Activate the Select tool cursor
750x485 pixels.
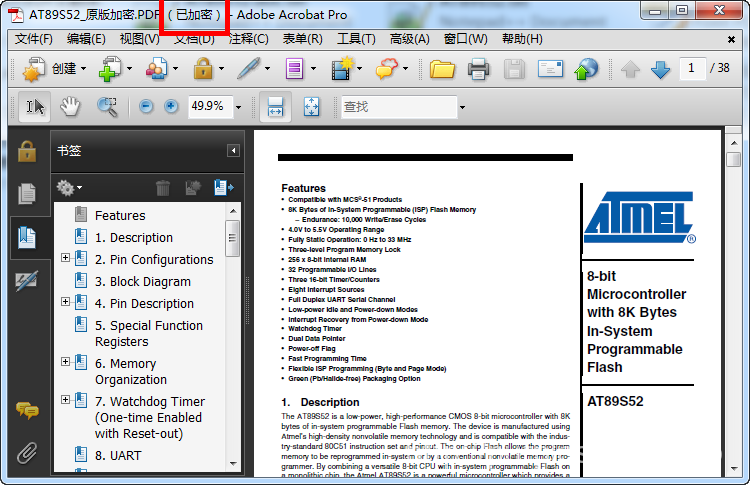tap(35, 106)
